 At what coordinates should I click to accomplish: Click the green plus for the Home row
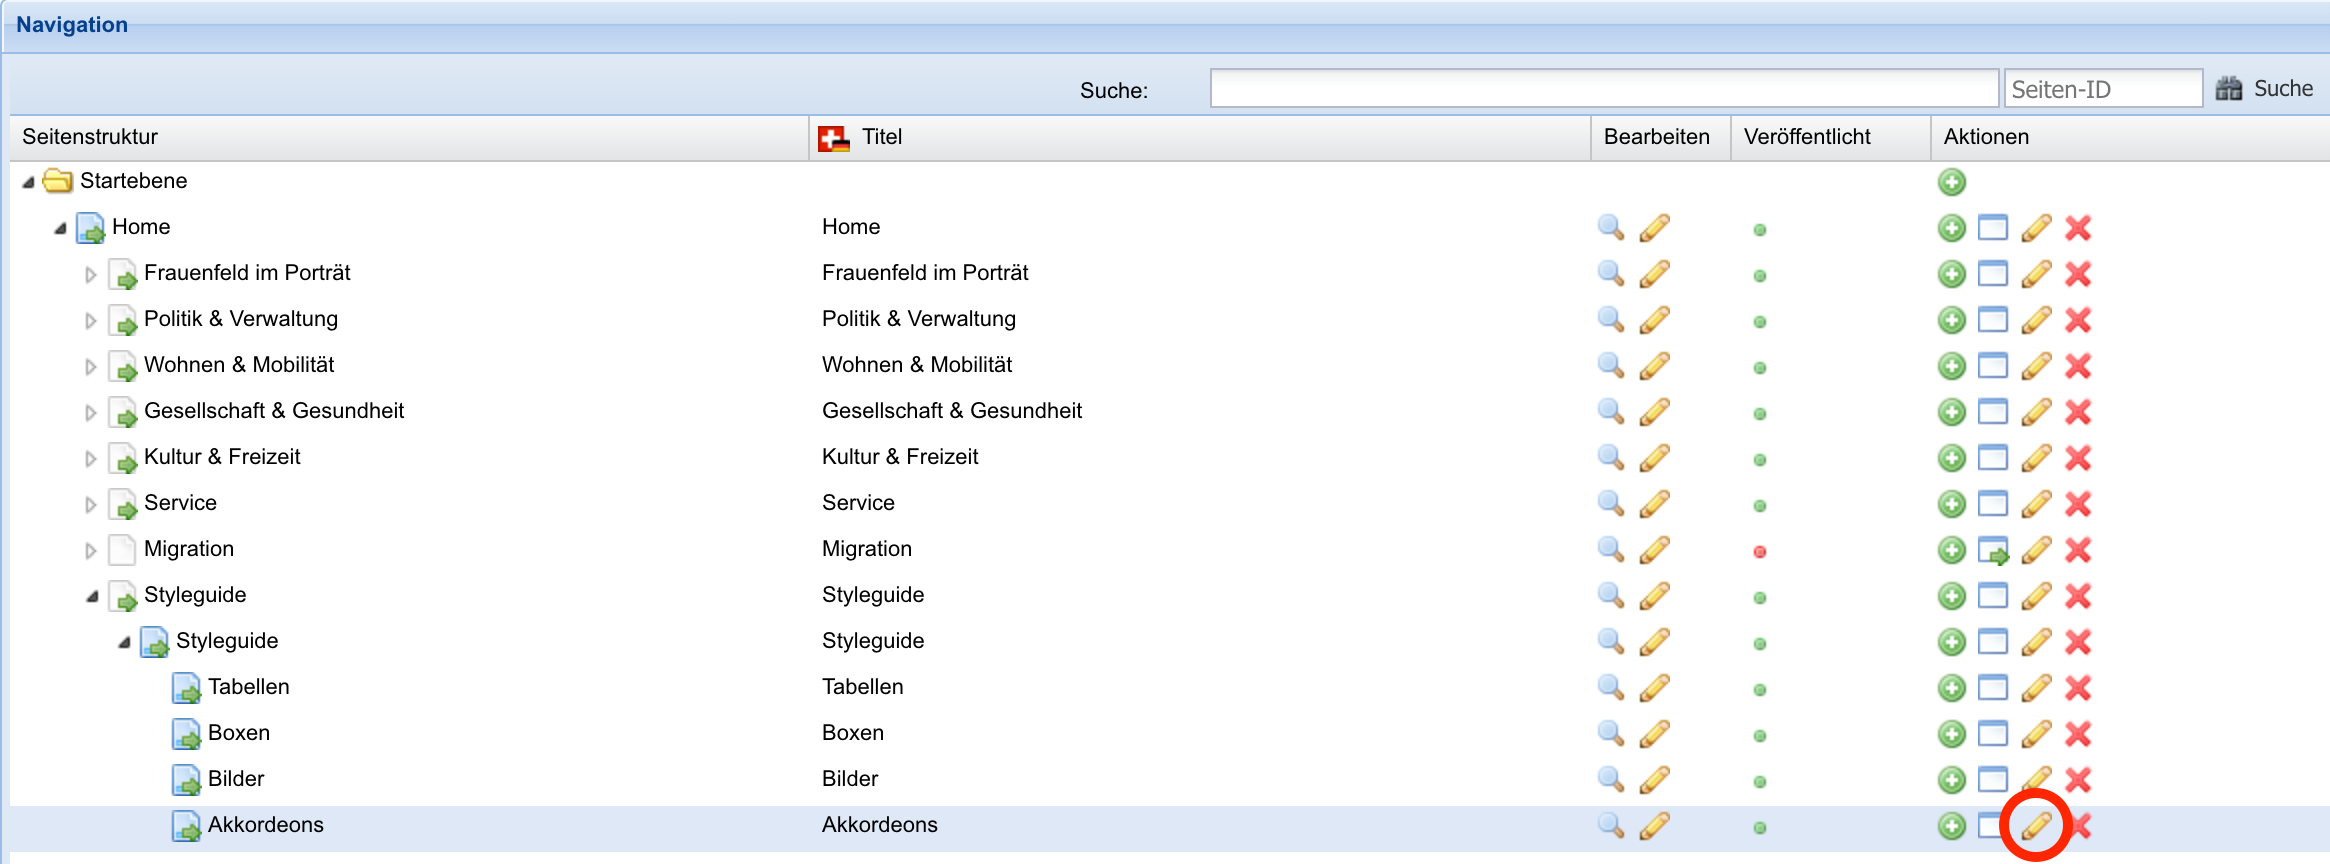point(1951,228)
